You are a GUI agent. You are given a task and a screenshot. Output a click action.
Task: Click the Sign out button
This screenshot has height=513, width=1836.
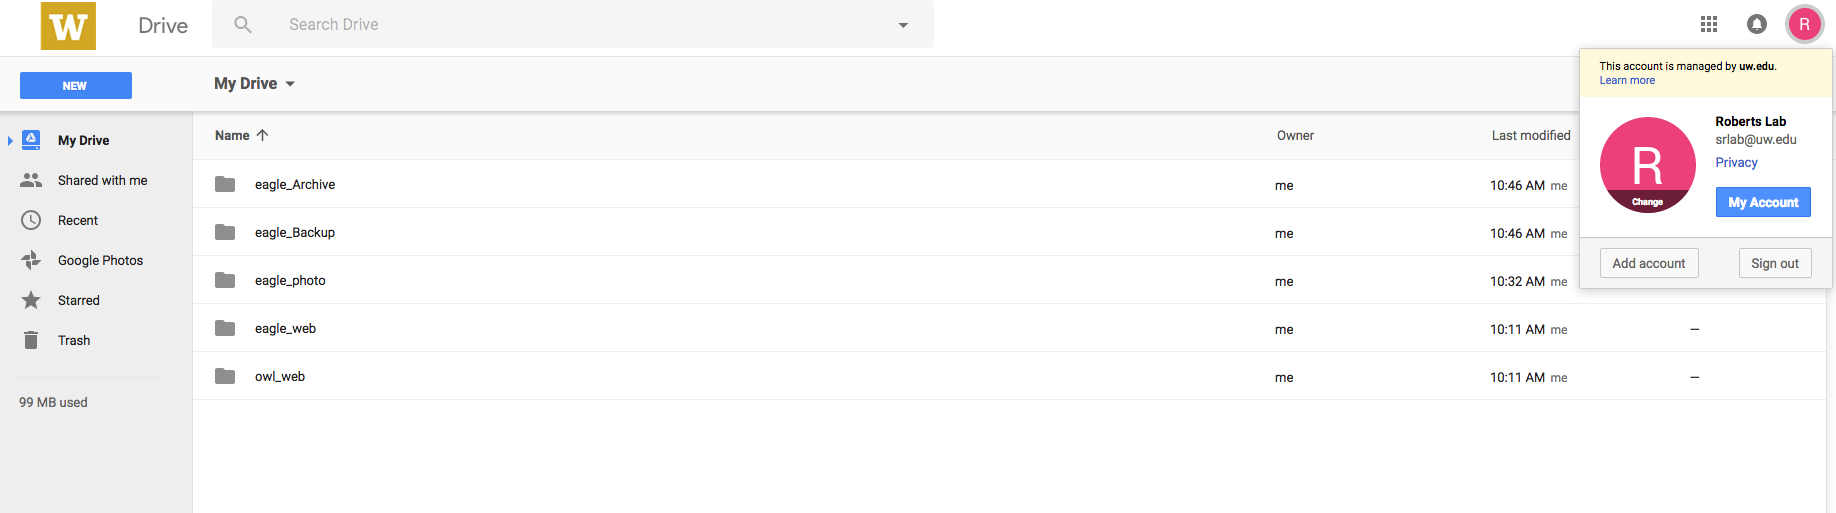coord(1774,263)
